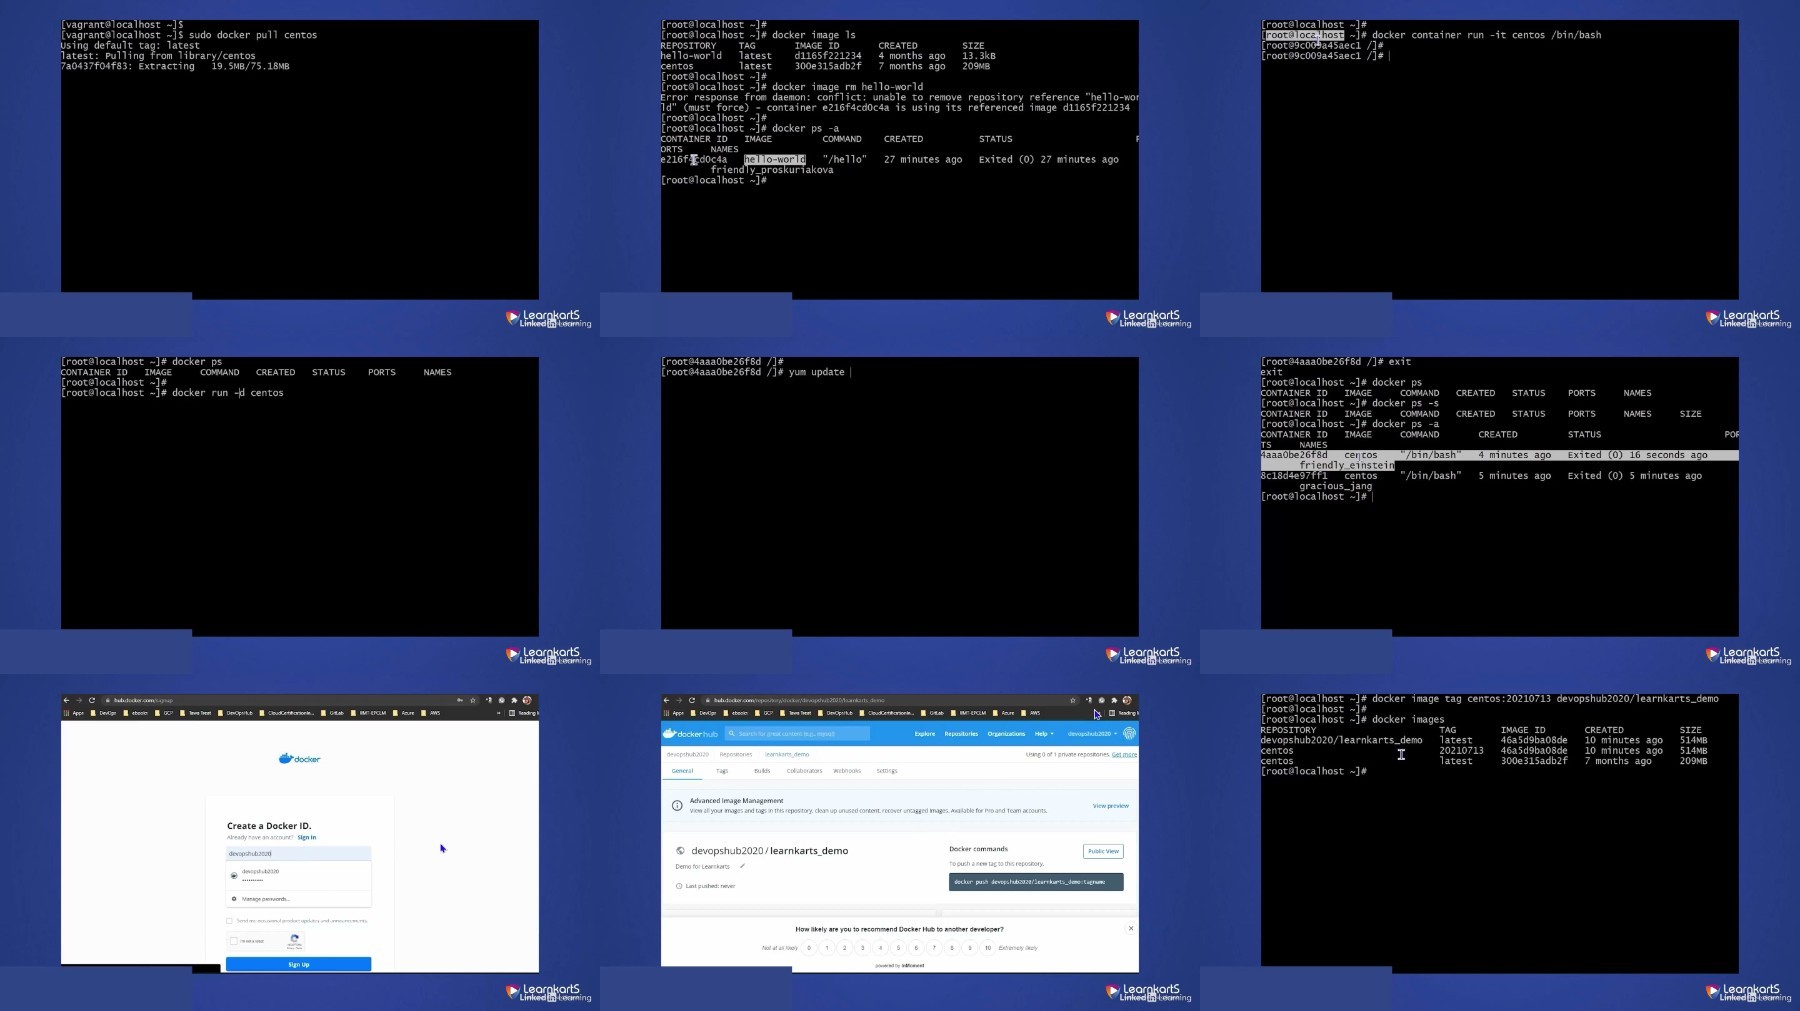Open GitLab bookmark folder in repository browser

pyautogui.click(x=932, y=713)
